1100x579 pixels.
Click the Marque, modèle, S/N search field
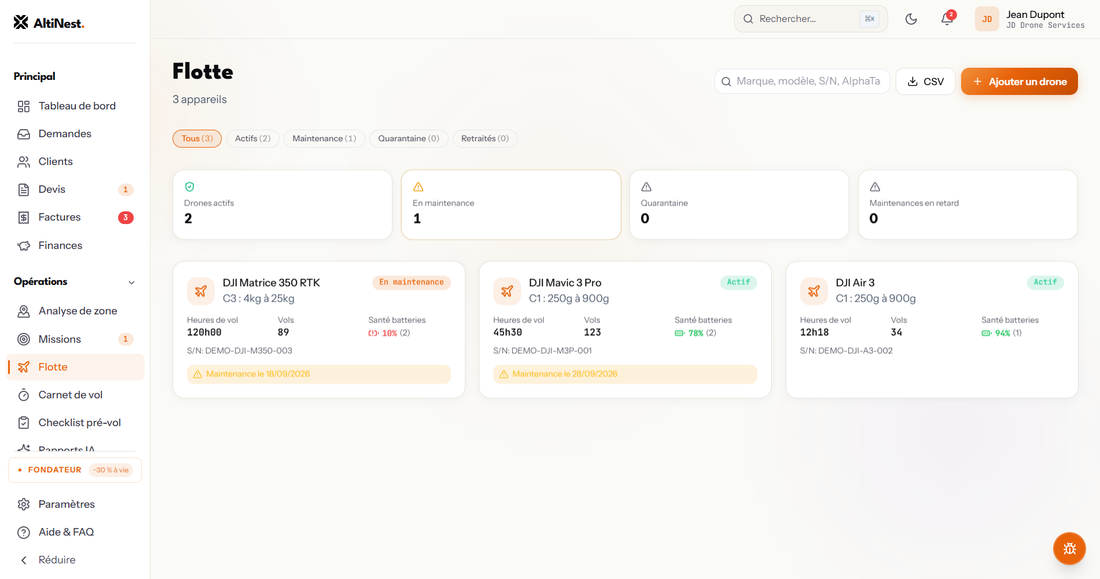pyautogui.click(x=802, y=81)
